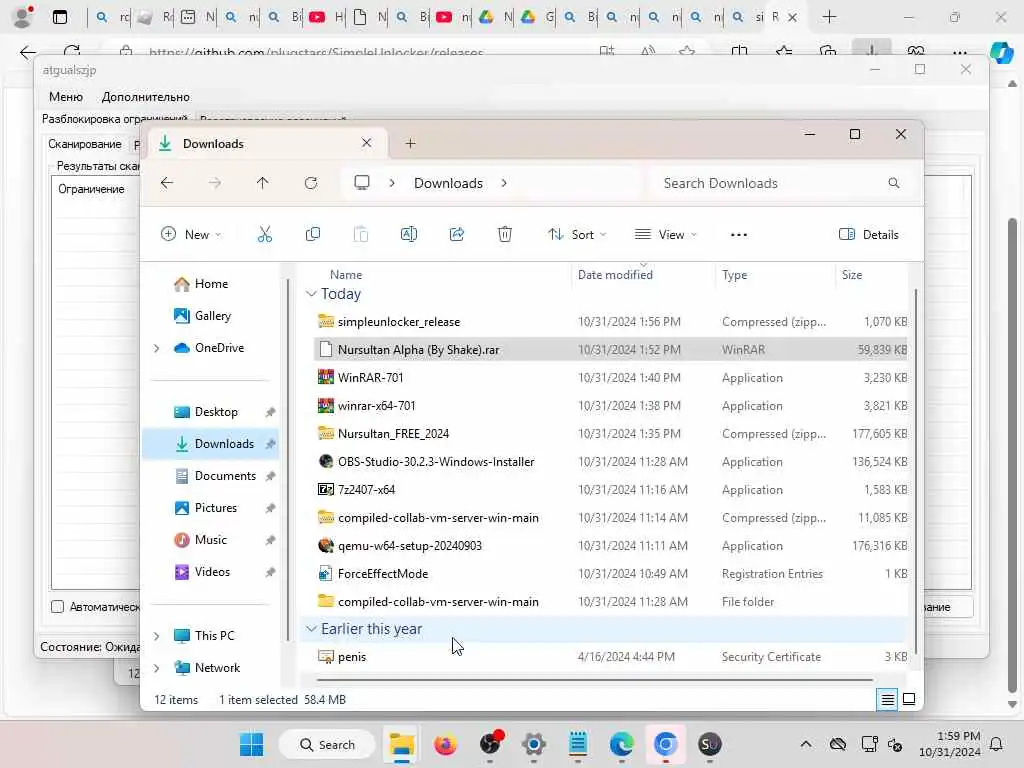Screen dimensions: 1024x768
Task: Open Дополнительно menu in background window
Action: pos(146,97)
